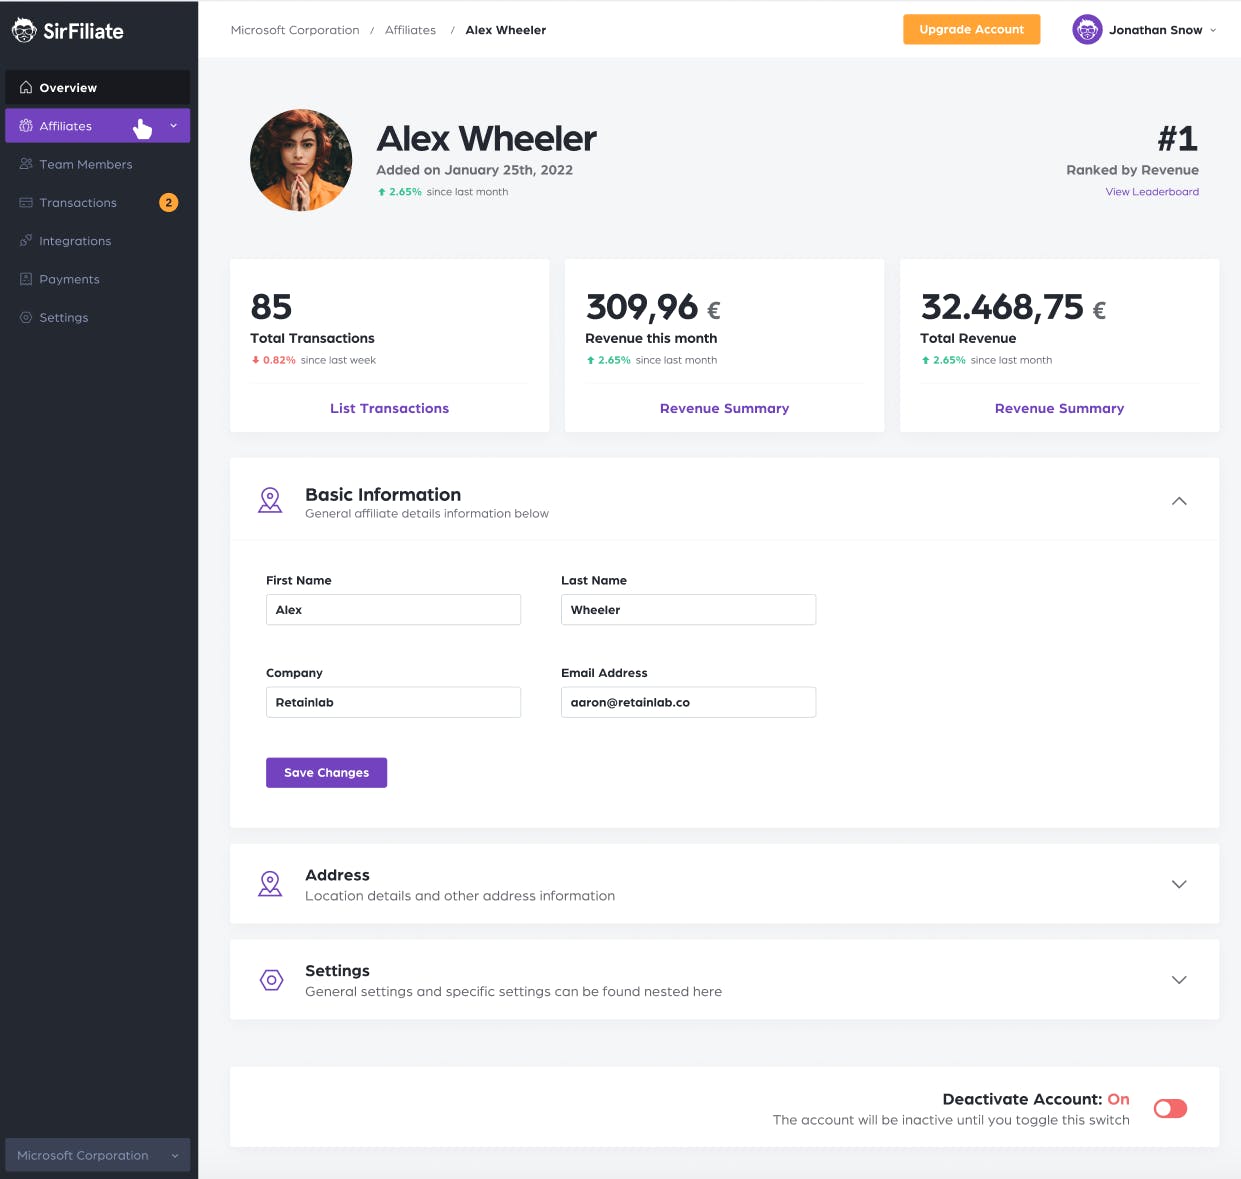Screen dimensions: 1241x1179
Task: Click the Overview home icon in sidebar
Action: tap(26, 88)
